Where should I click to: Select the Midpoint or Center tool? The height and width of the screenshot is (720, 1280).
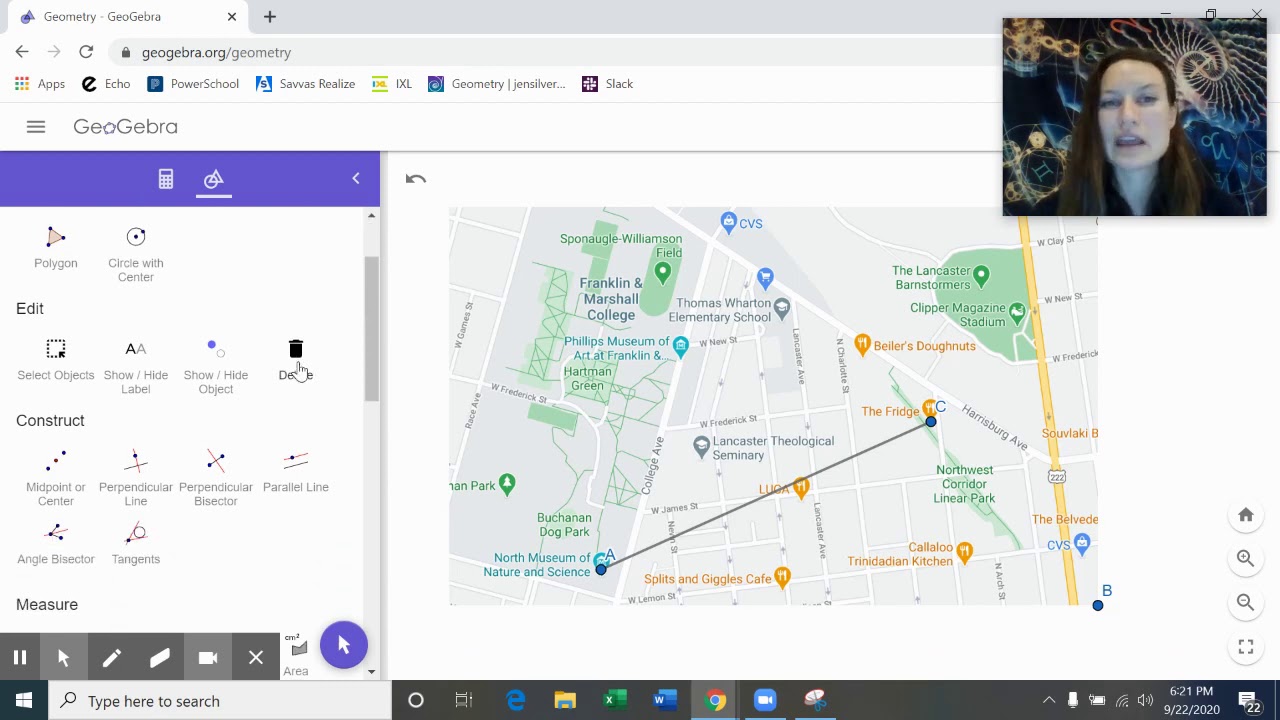tap(56, 478)
